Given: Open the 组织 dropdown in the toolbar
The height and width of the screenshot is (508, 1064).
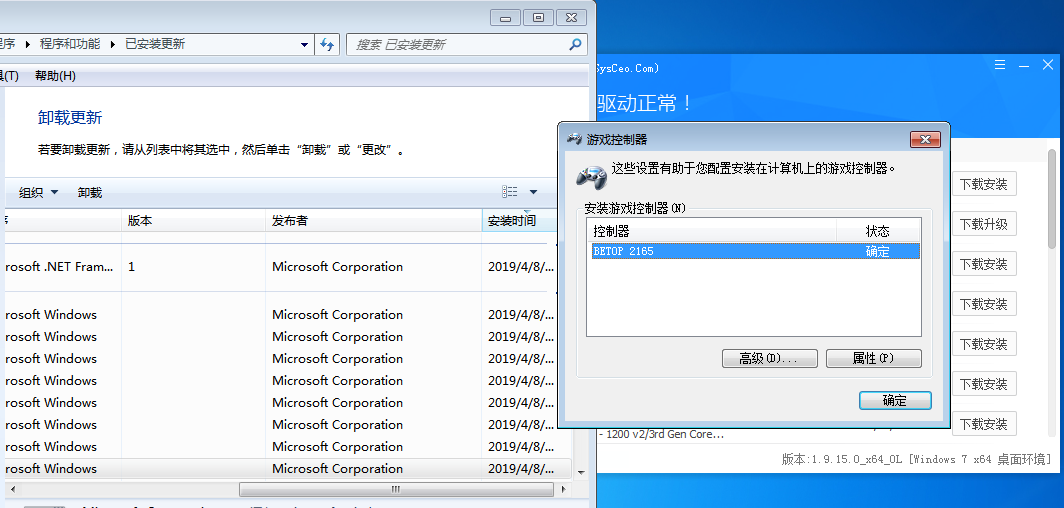Looking at the screenshot, I should click(x=38, y=193).
